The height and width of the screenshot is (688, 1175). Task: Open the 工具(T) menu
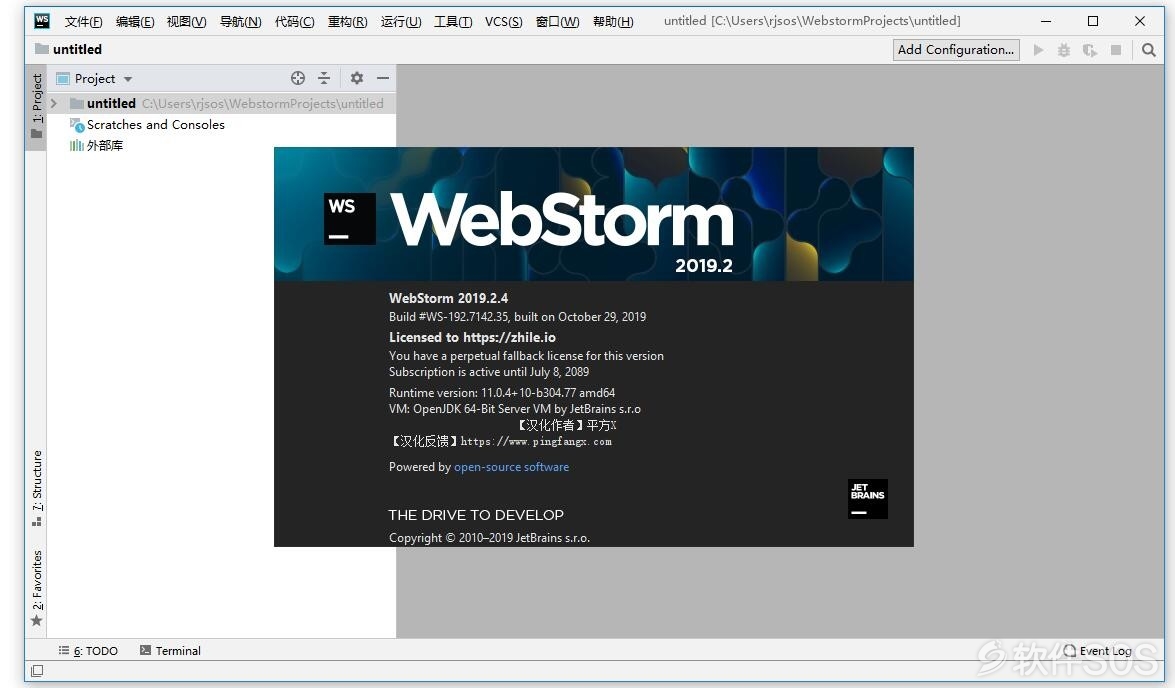453,22
